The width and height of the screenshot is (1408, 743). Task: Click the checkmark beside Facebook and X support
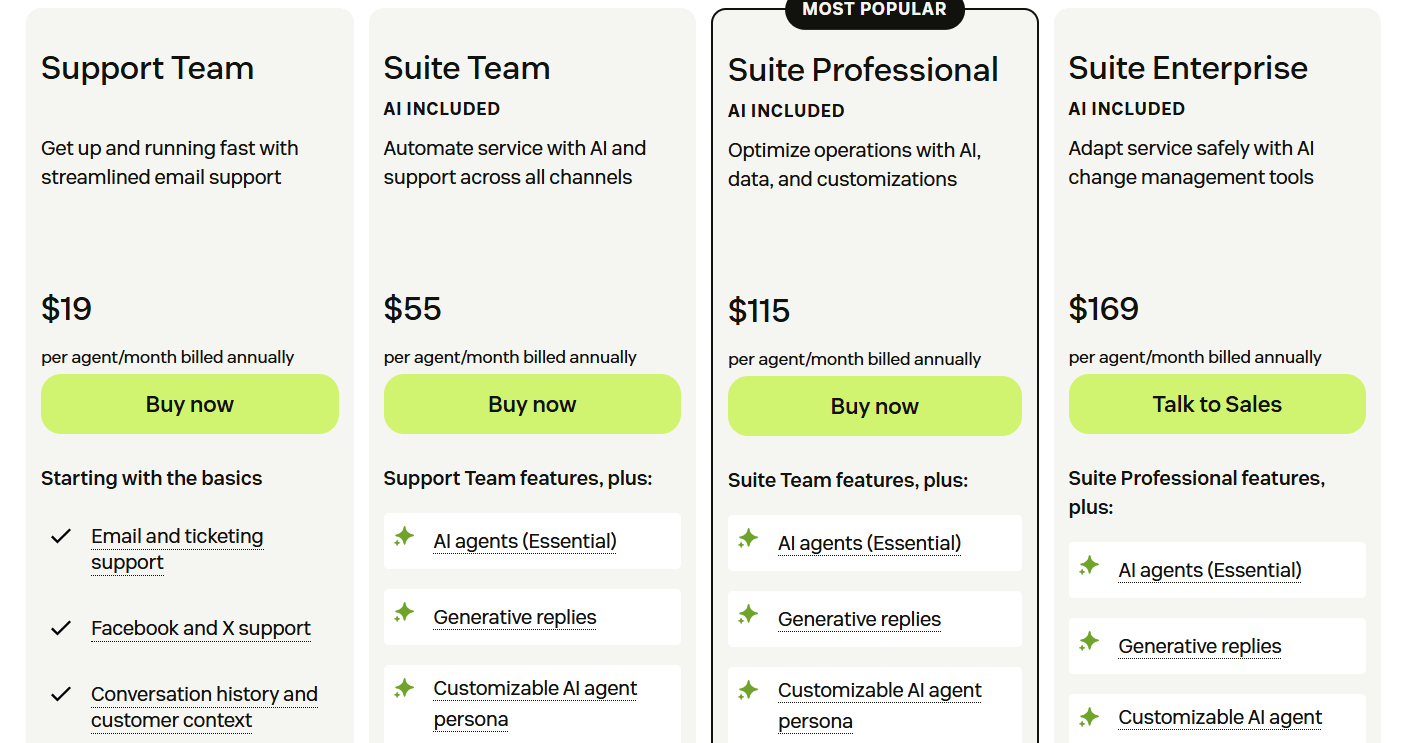(62, 627)
